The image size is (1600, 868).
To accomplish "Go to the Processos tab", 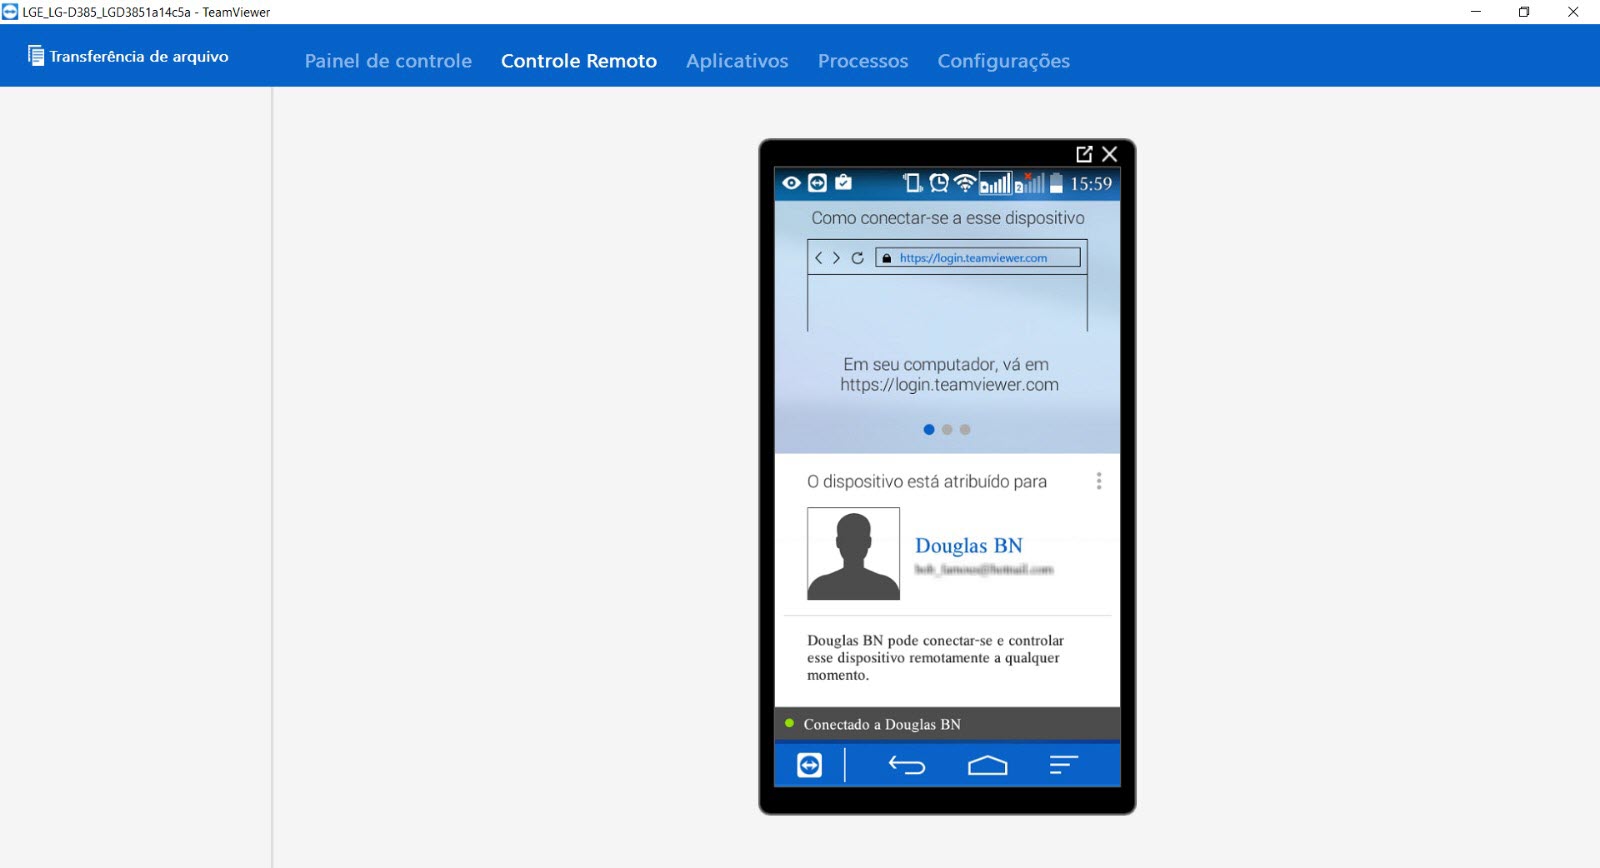I will coord(863,61).
